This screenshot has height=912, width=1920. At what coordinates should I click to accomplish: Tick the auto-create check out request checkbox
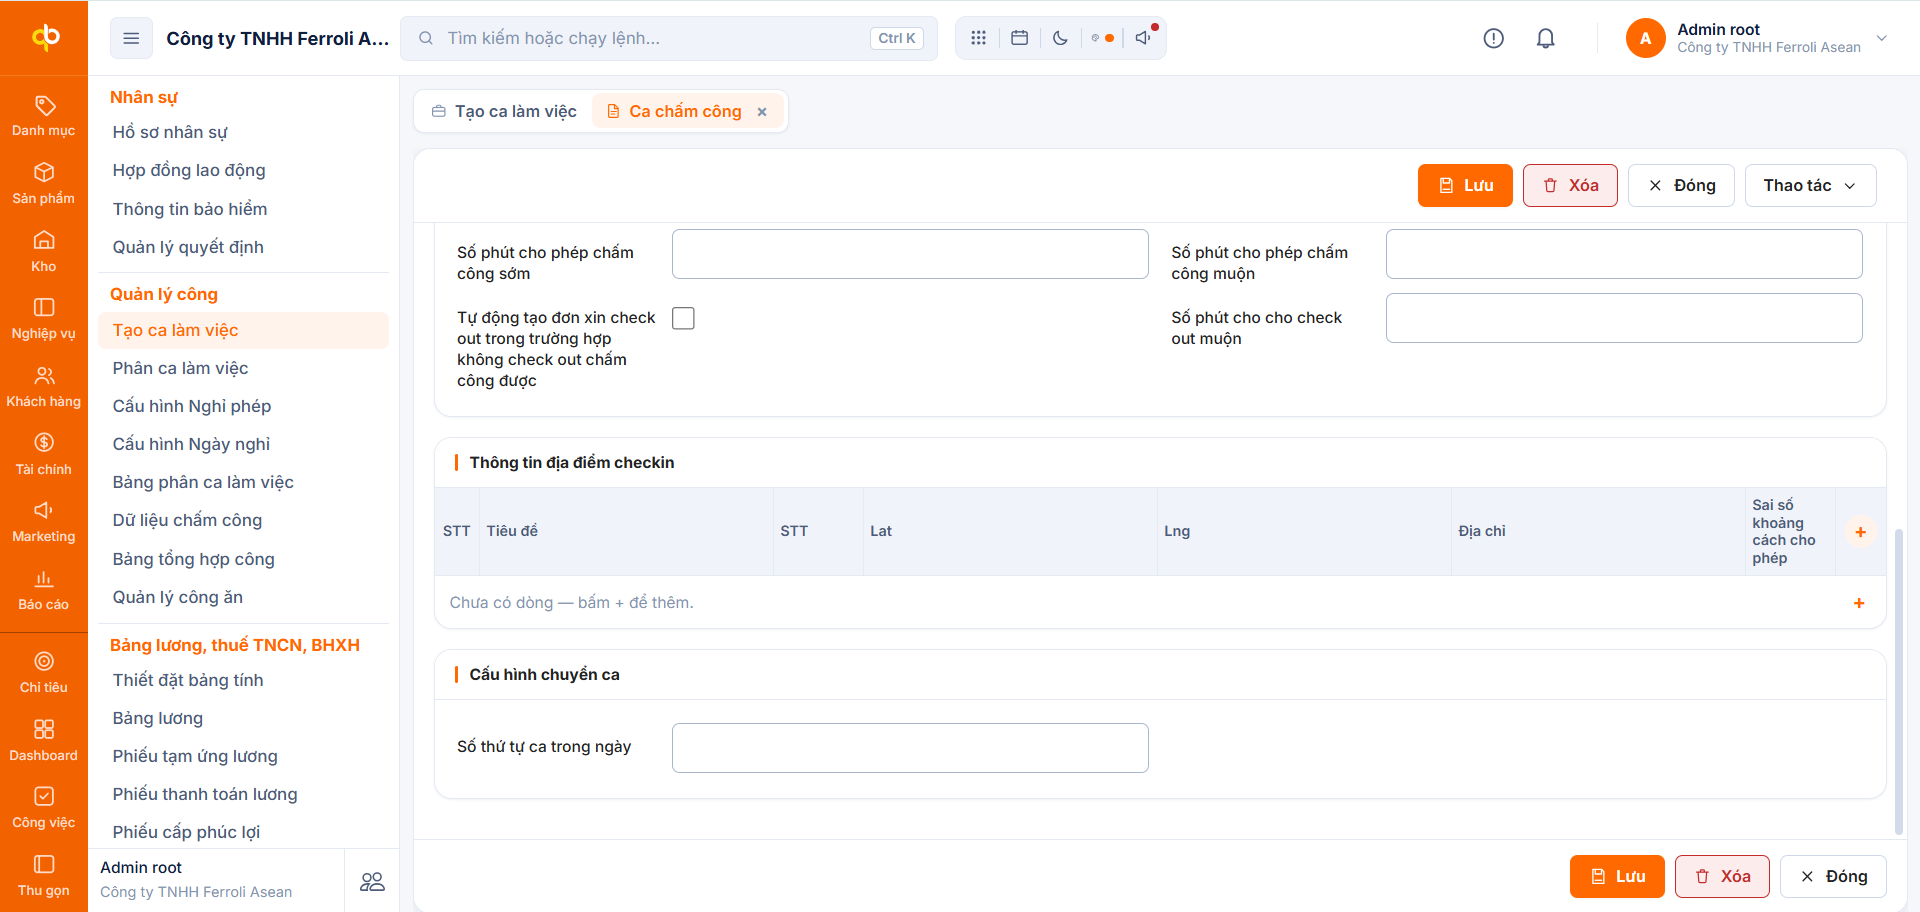(x=683, y=318)
